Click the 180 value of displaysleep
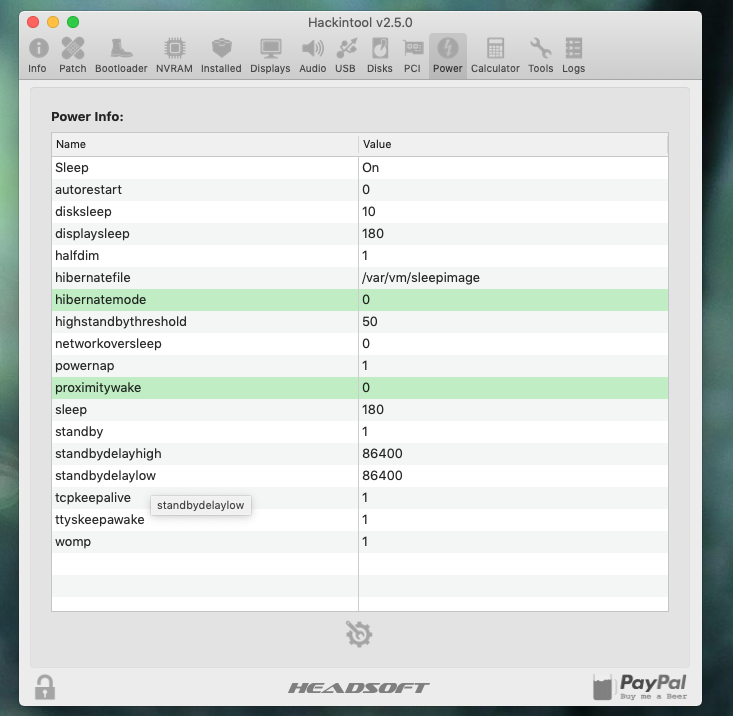The image size is (733, 716). pyautogui.click(x=373, y=233)
